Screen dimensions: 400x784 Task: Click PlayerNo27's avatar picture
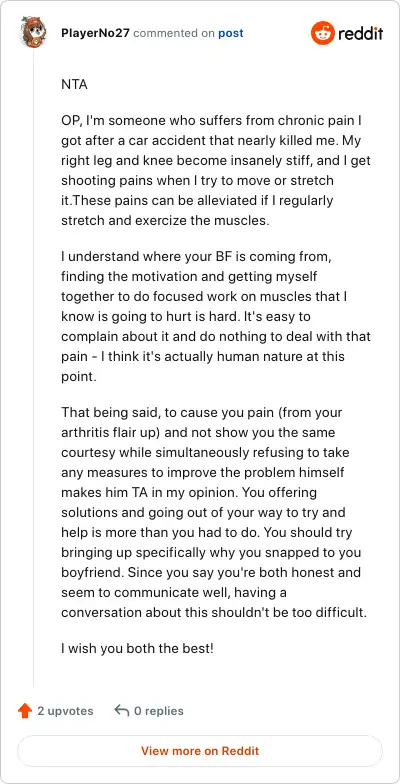coord(33,32)
